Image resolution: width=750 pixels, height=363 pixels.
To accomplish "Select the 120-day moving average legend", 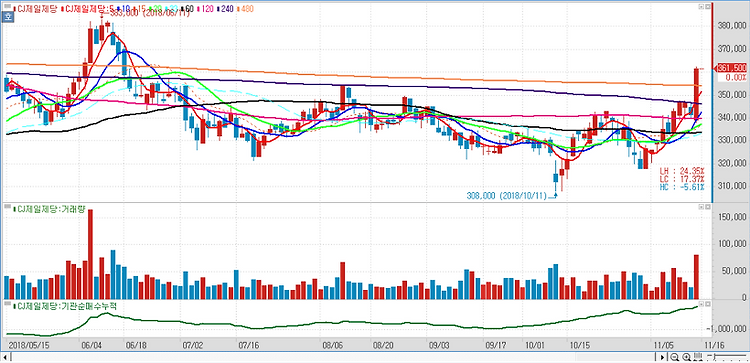I will click(206, 9).
